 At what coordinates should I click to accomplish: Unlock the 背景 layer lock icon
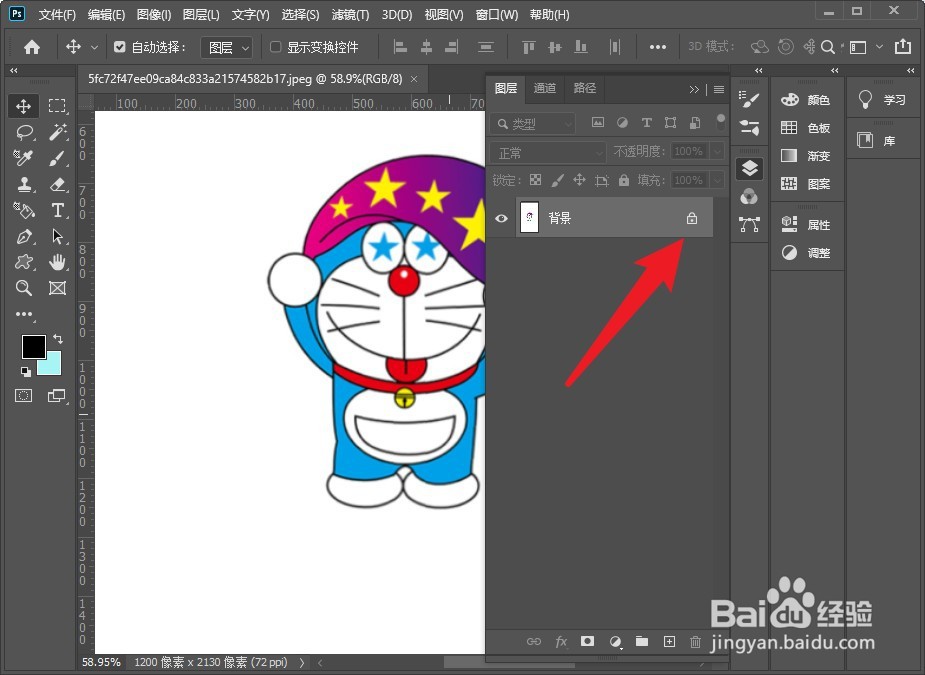tap(691, 218)
